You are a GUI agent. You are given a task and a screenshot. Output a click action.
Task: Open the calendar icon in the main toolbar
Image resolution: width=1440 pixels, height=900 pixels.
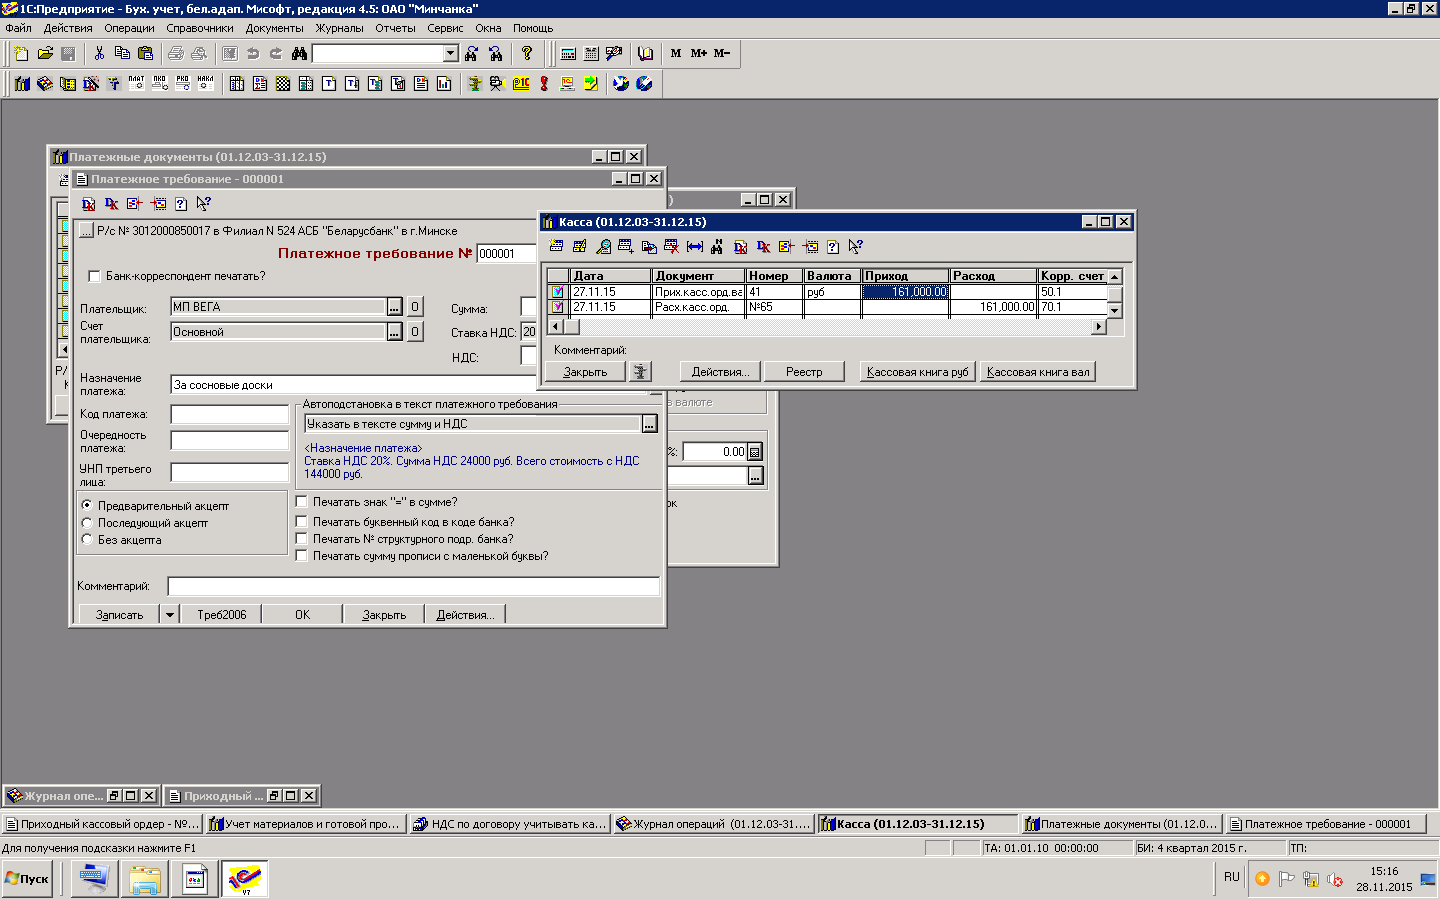coord(591,53)
